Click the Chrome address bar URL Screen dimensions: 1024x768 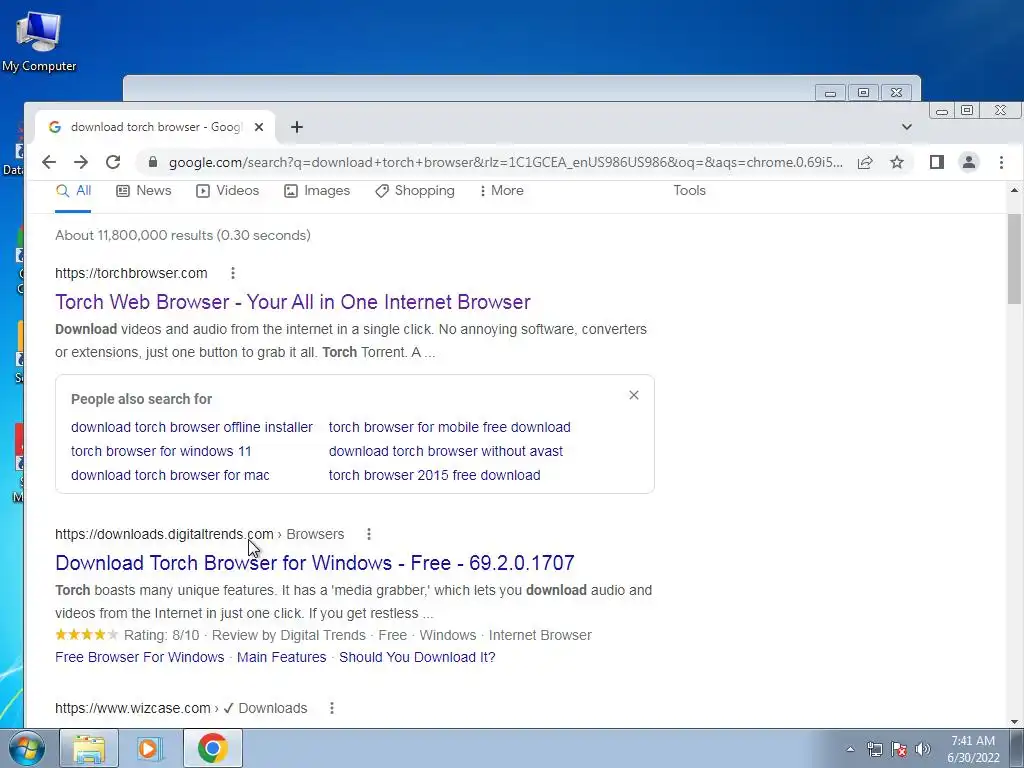tap(505, 162)
